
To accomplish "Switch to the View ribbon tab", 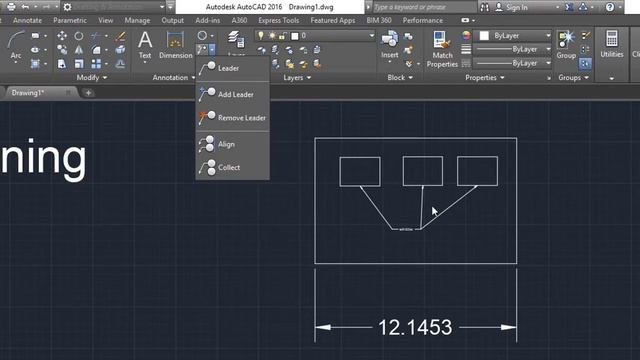I will pyautogui.click(x=105, y=20).
